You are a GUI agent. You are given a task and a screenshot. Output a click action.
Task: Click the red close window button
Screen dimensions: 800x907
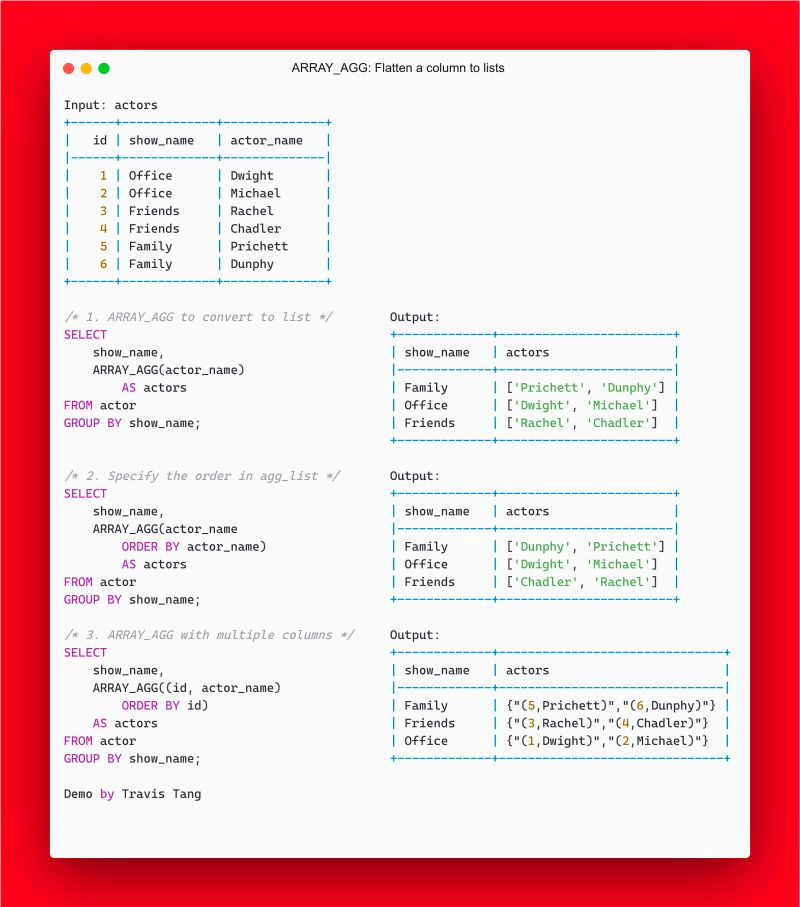click(x=68, y=68)
